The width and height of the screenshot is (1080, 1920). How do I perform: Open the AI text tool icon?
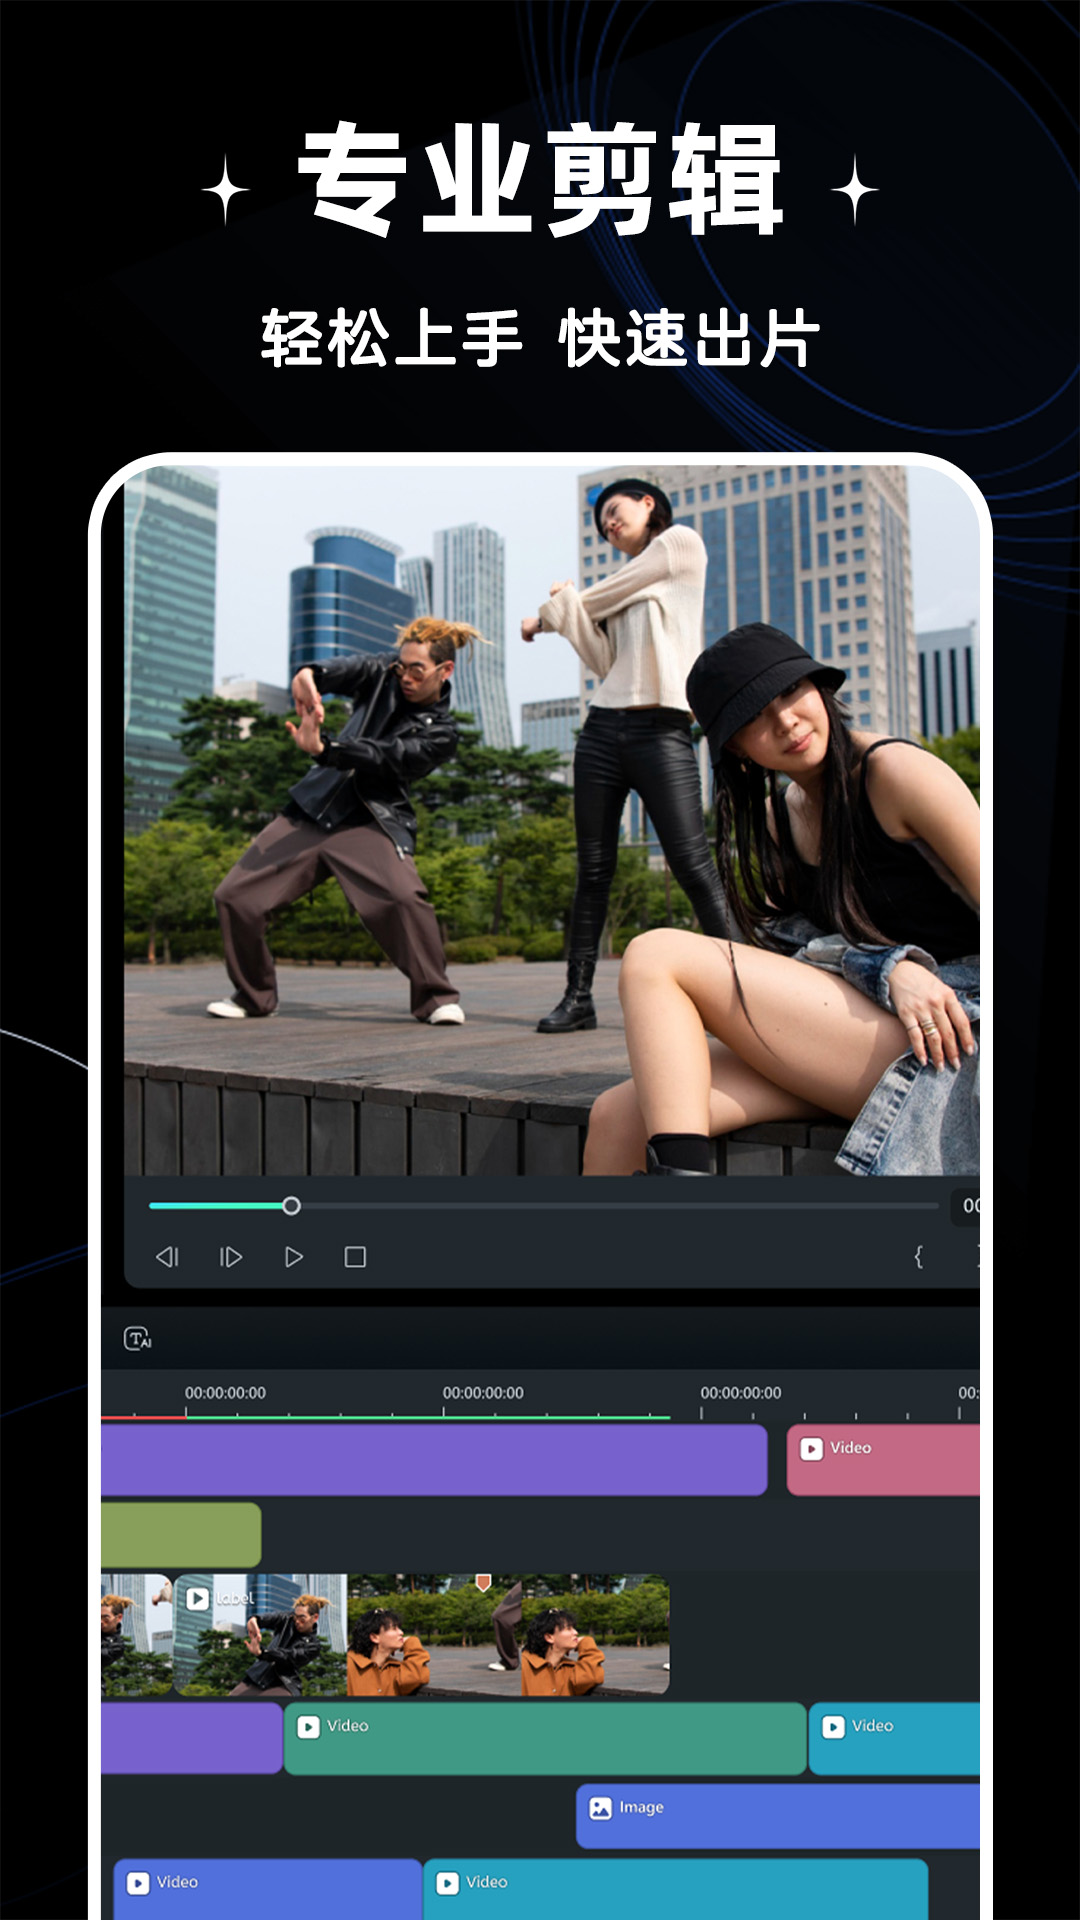pos(138,1339)
